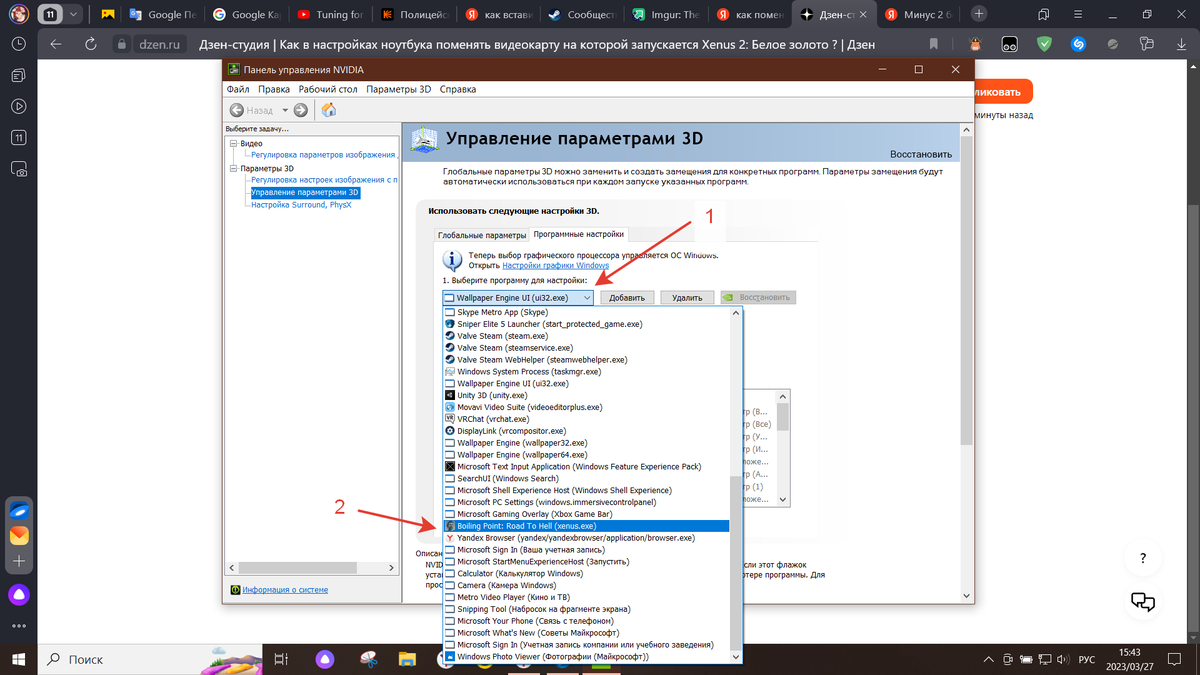Click scroll-down arrow of program list
1200x675 pixels.
click(x=737, y=657)
